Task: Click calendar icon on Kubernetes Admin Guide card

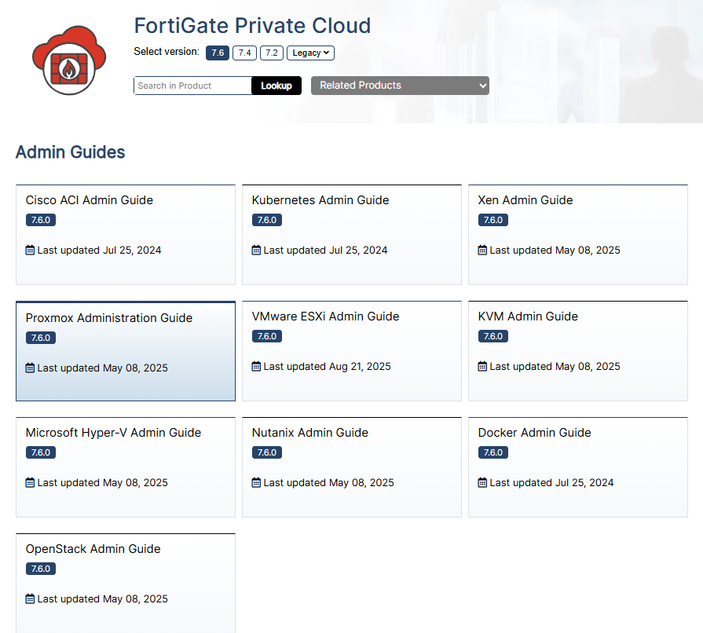Action: [x=257, y=250]
